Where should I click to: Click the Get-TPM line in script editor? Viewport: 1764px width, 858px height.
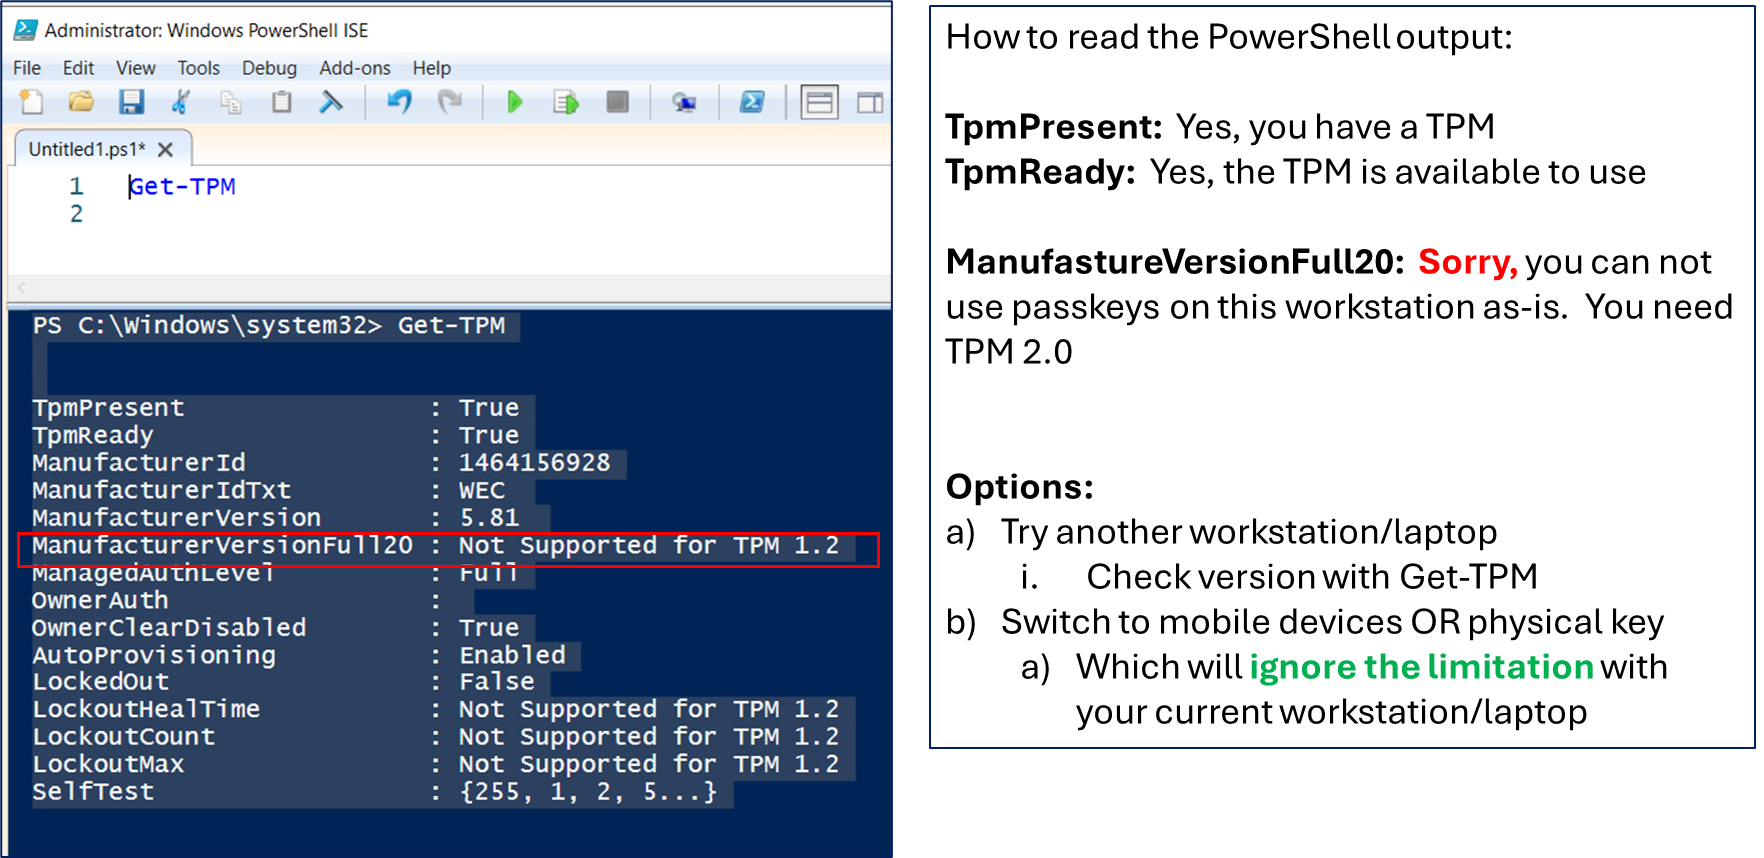coord(182,186)
